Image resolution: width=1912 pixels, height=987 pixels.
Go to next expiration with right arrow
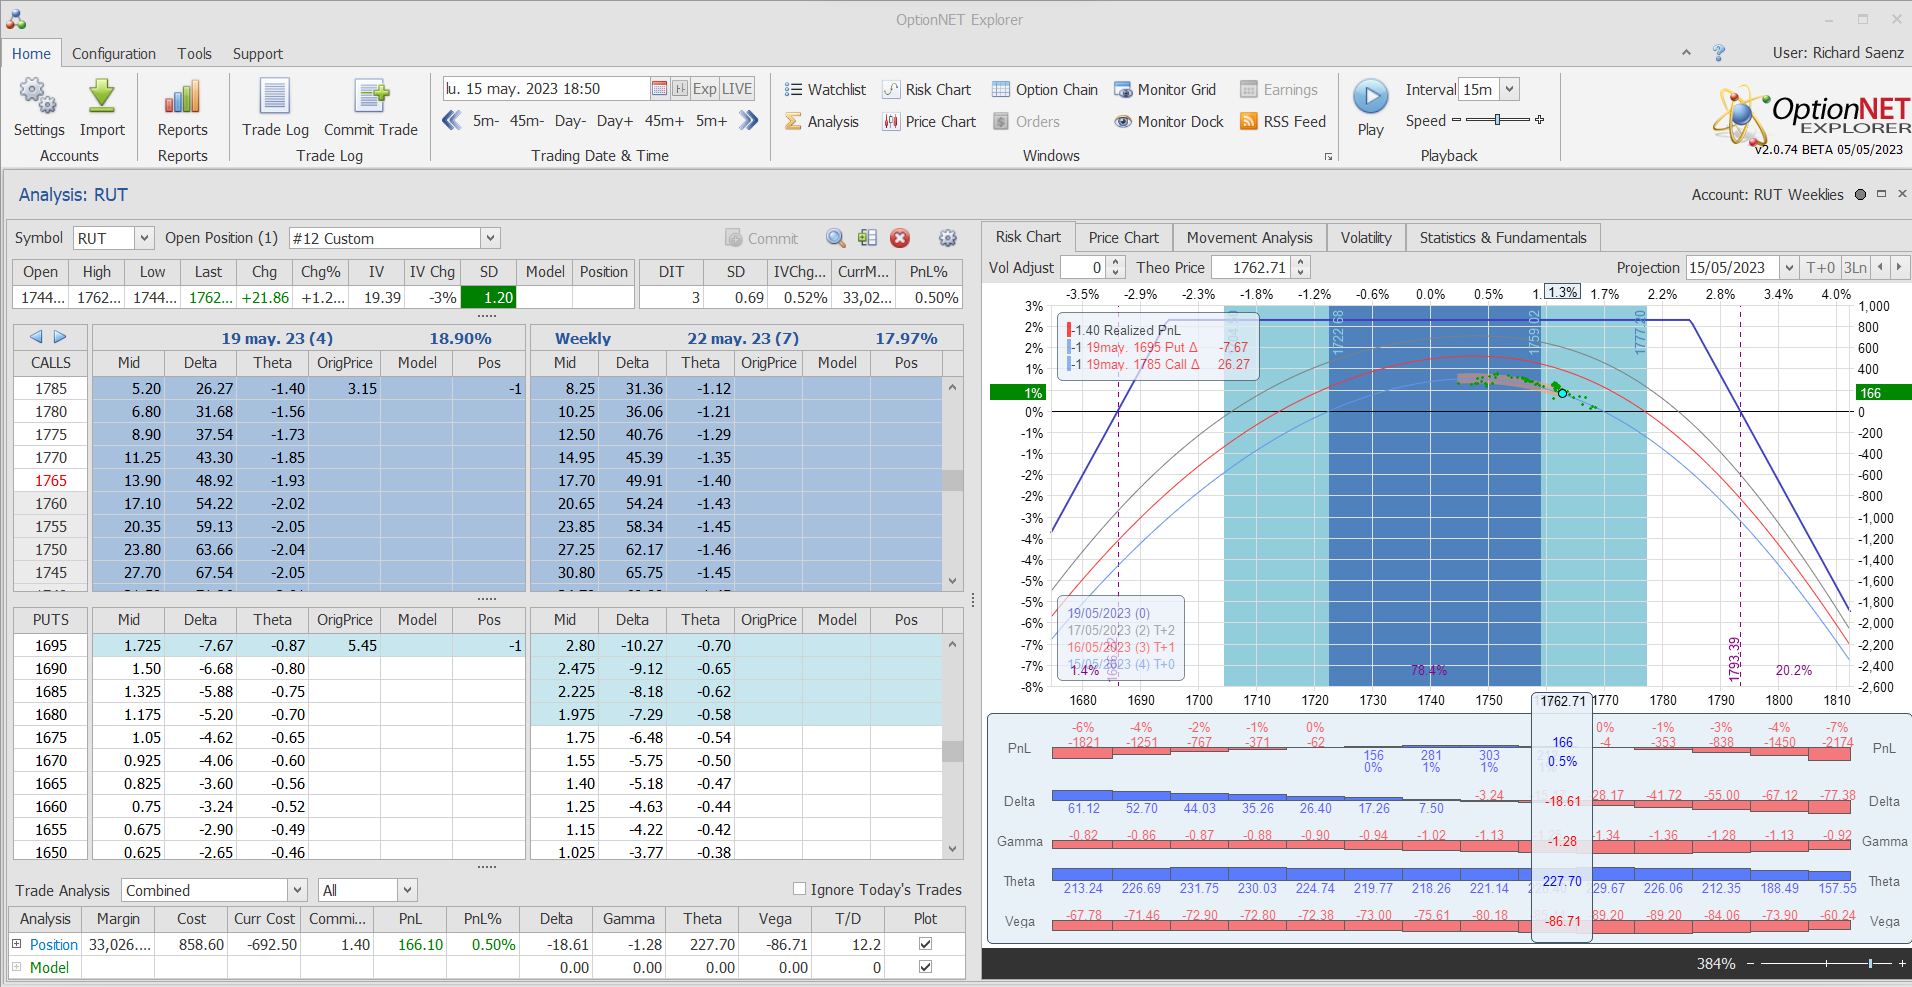coord(60,337)
